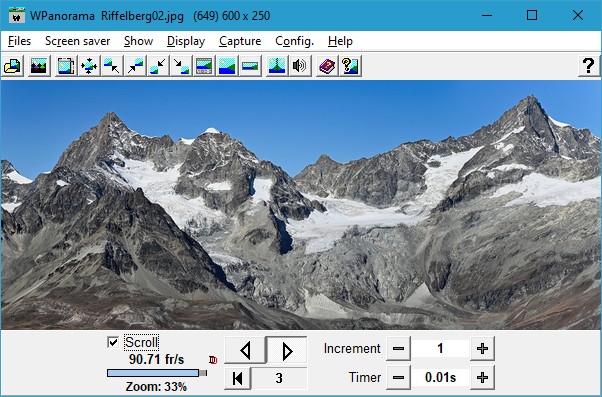602x397 pixels.
Task: Jump to panorama start with skip-back button
Action: (238, 378)
